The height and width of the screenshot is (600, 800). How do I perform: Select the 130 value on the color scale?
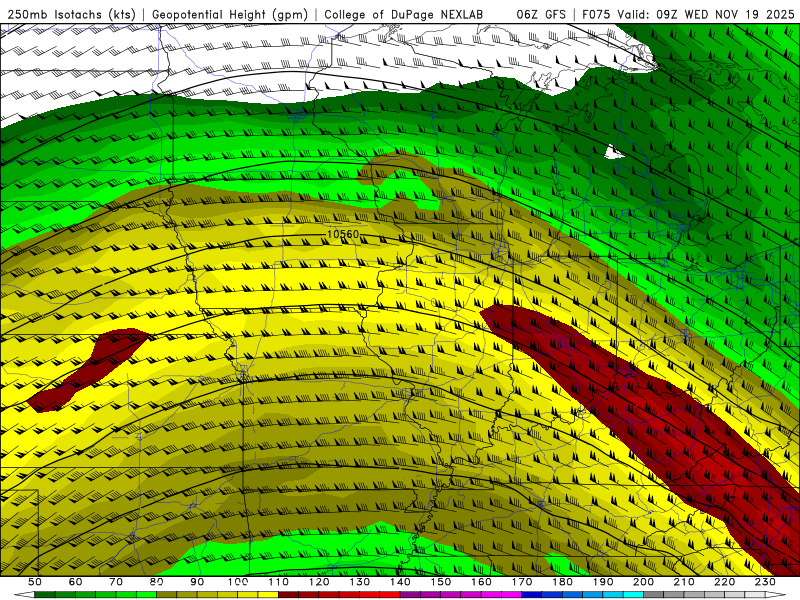tap(359, 582)
